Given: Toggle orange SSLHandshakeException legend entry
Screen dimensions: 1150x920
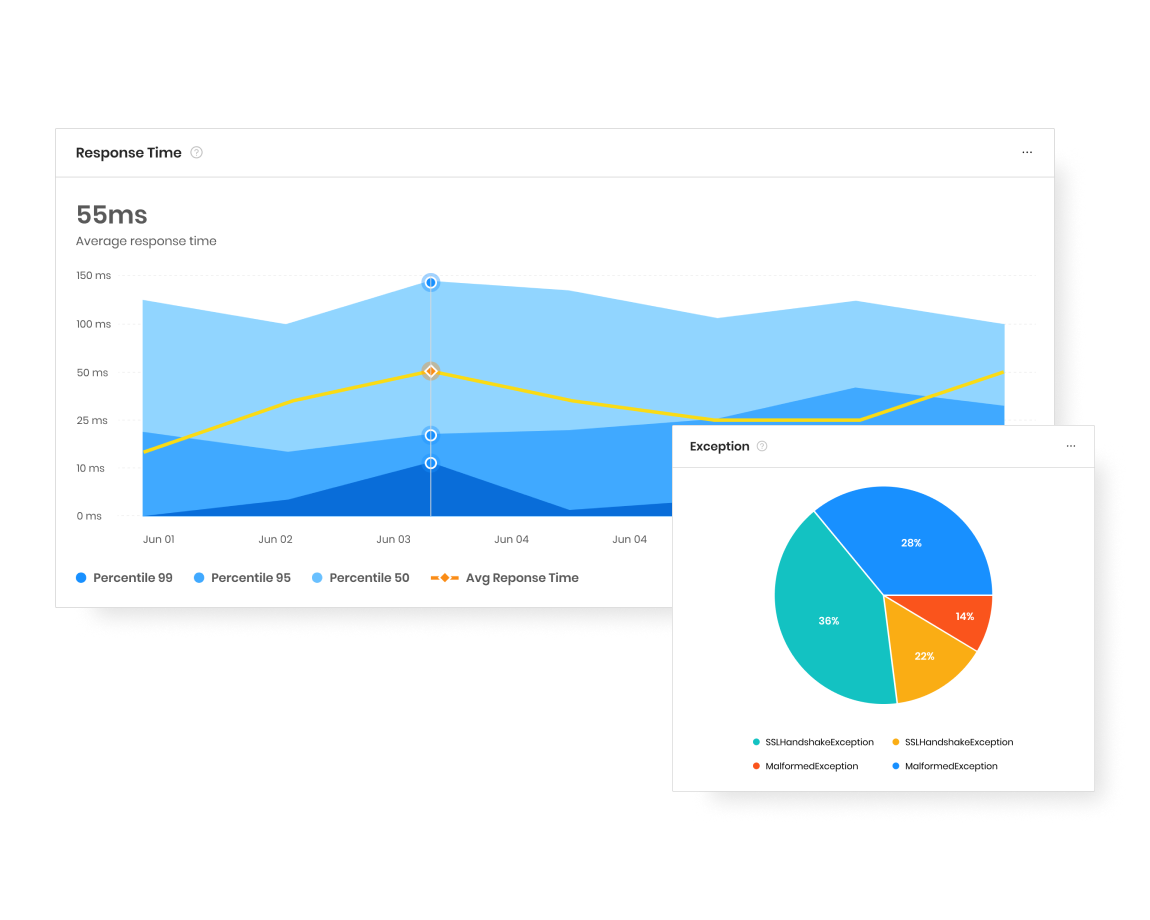Looking at the screenshot, I should (x=953, y=742).
